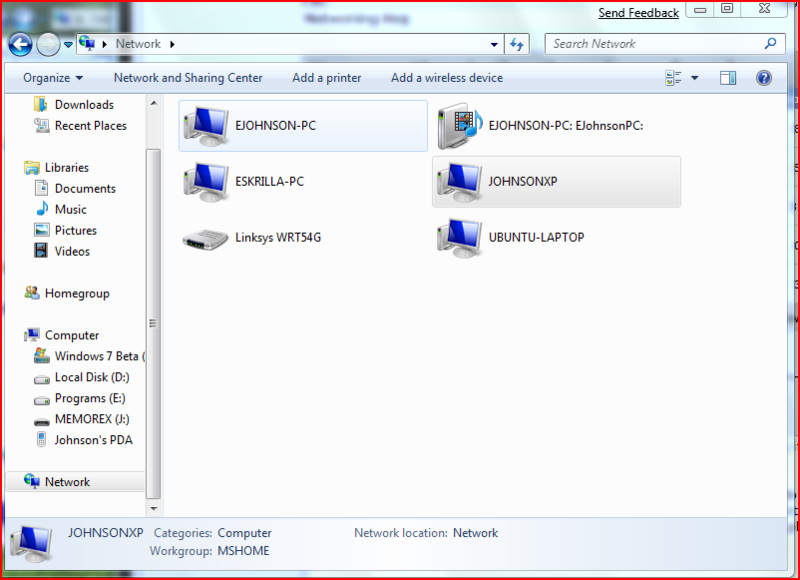This screenshot has width=800, height=580.
Task: Select the EJOHNSON-PC computer icon
Action: tap(206, 125)
